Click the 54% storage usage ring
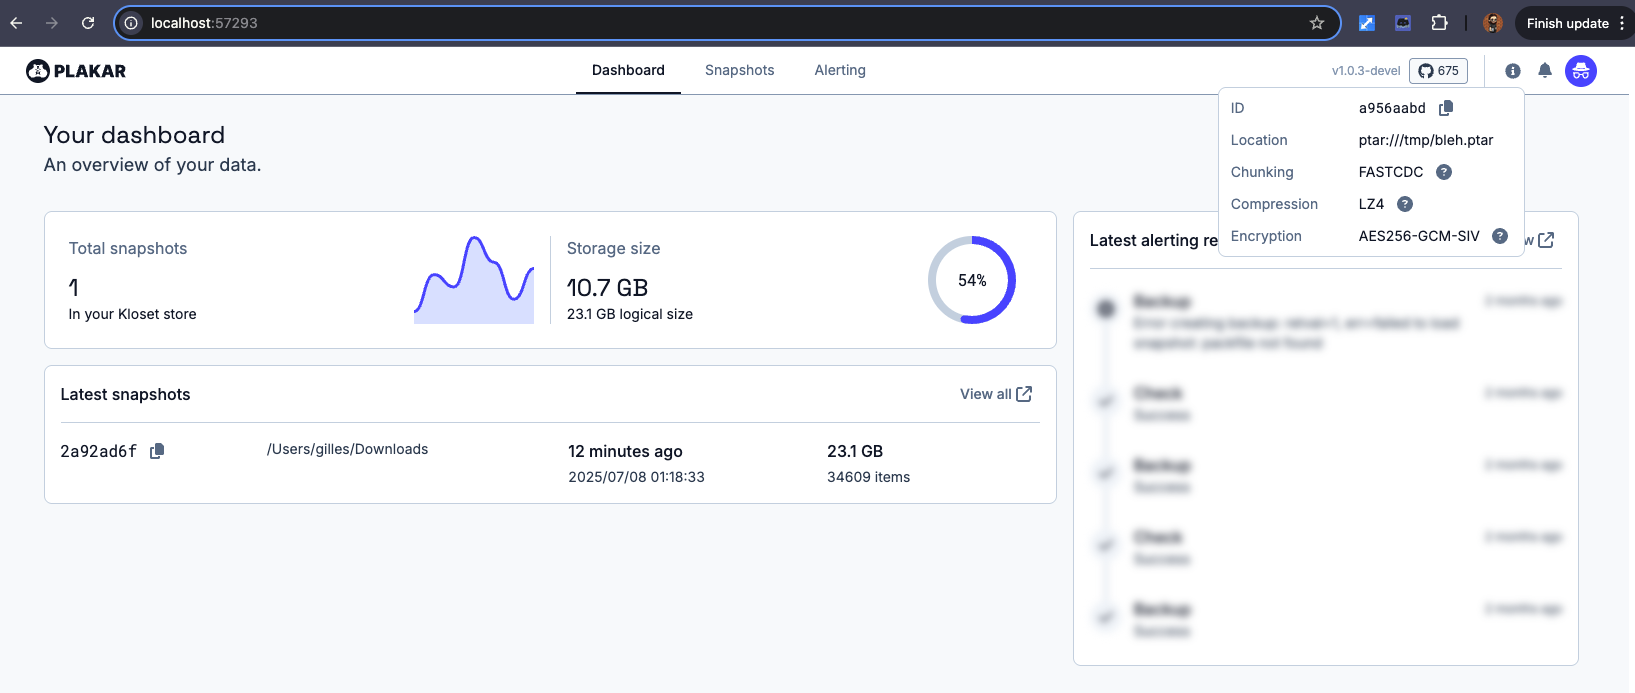Screen dimensions: 1635x693 tap(972, 280)
